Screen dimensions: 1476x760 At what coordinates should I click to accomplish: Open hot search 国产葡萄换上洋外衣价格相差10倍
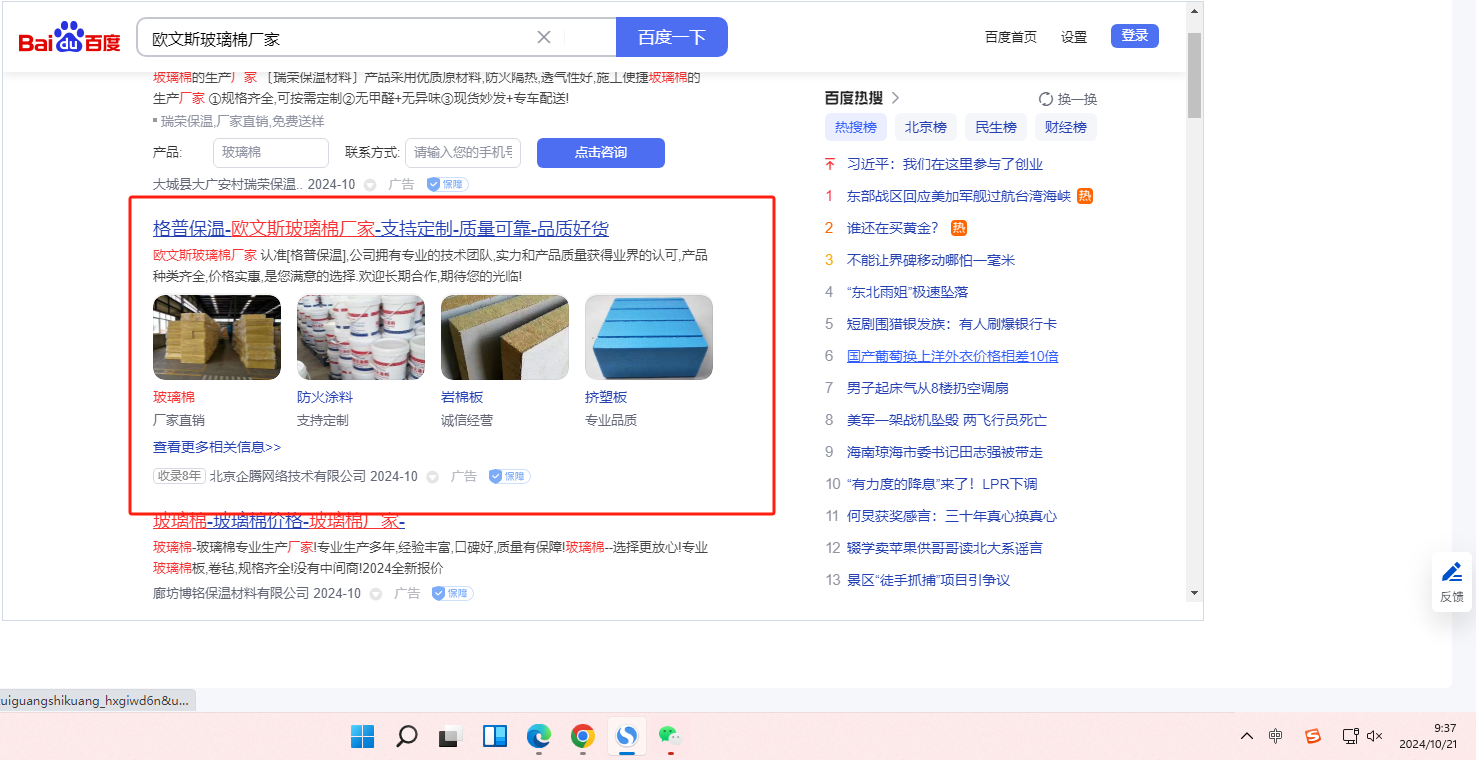coord(953,356)
